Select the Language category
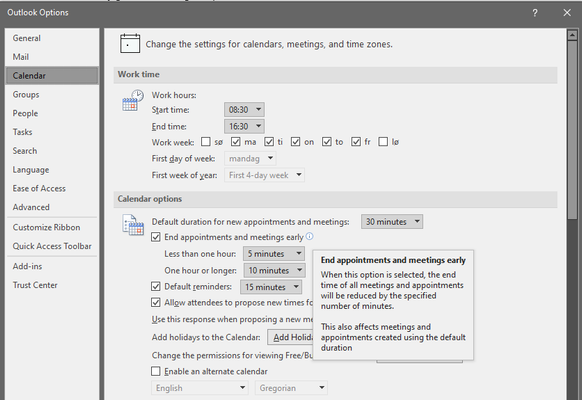 pyautogui.click(x=52, y=170)
